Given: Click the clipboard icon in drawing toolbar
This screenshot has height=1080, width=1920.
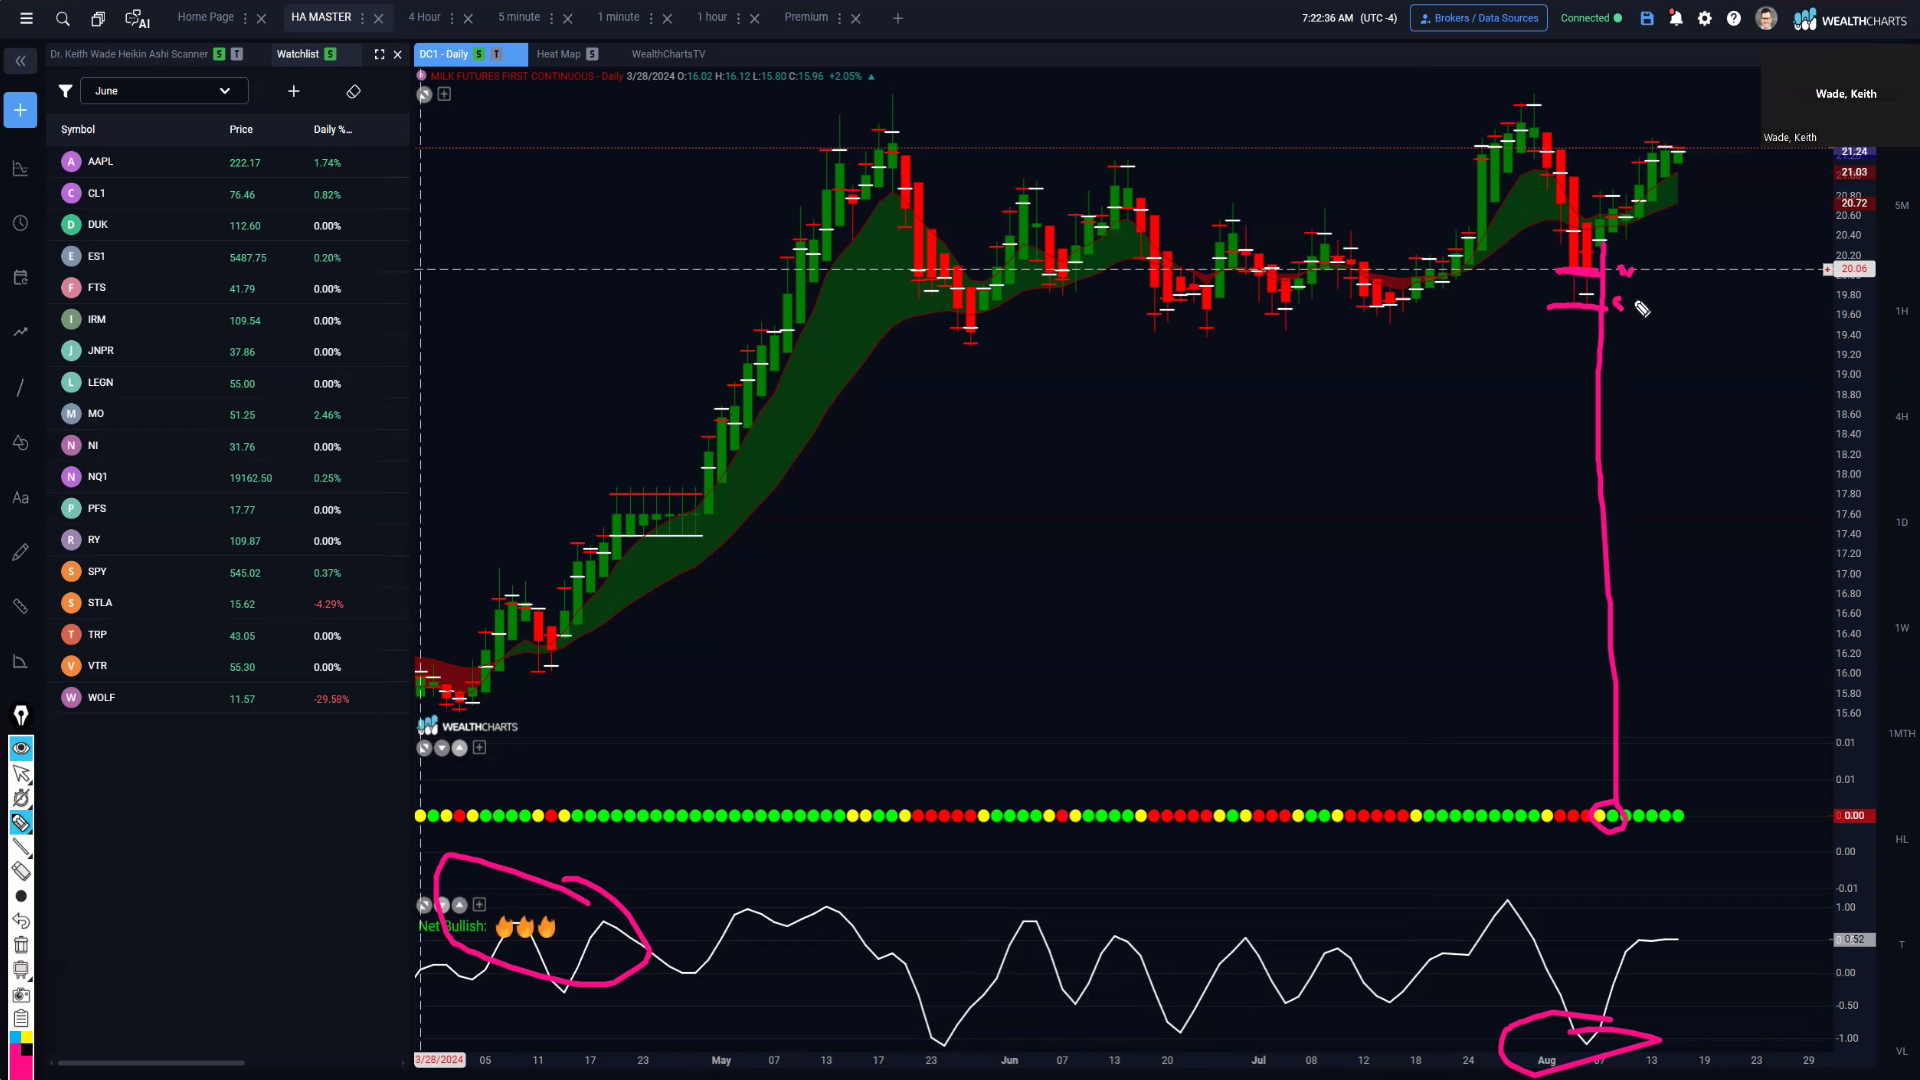Looking at the screenshot, I should click(x=21, y=1019).
